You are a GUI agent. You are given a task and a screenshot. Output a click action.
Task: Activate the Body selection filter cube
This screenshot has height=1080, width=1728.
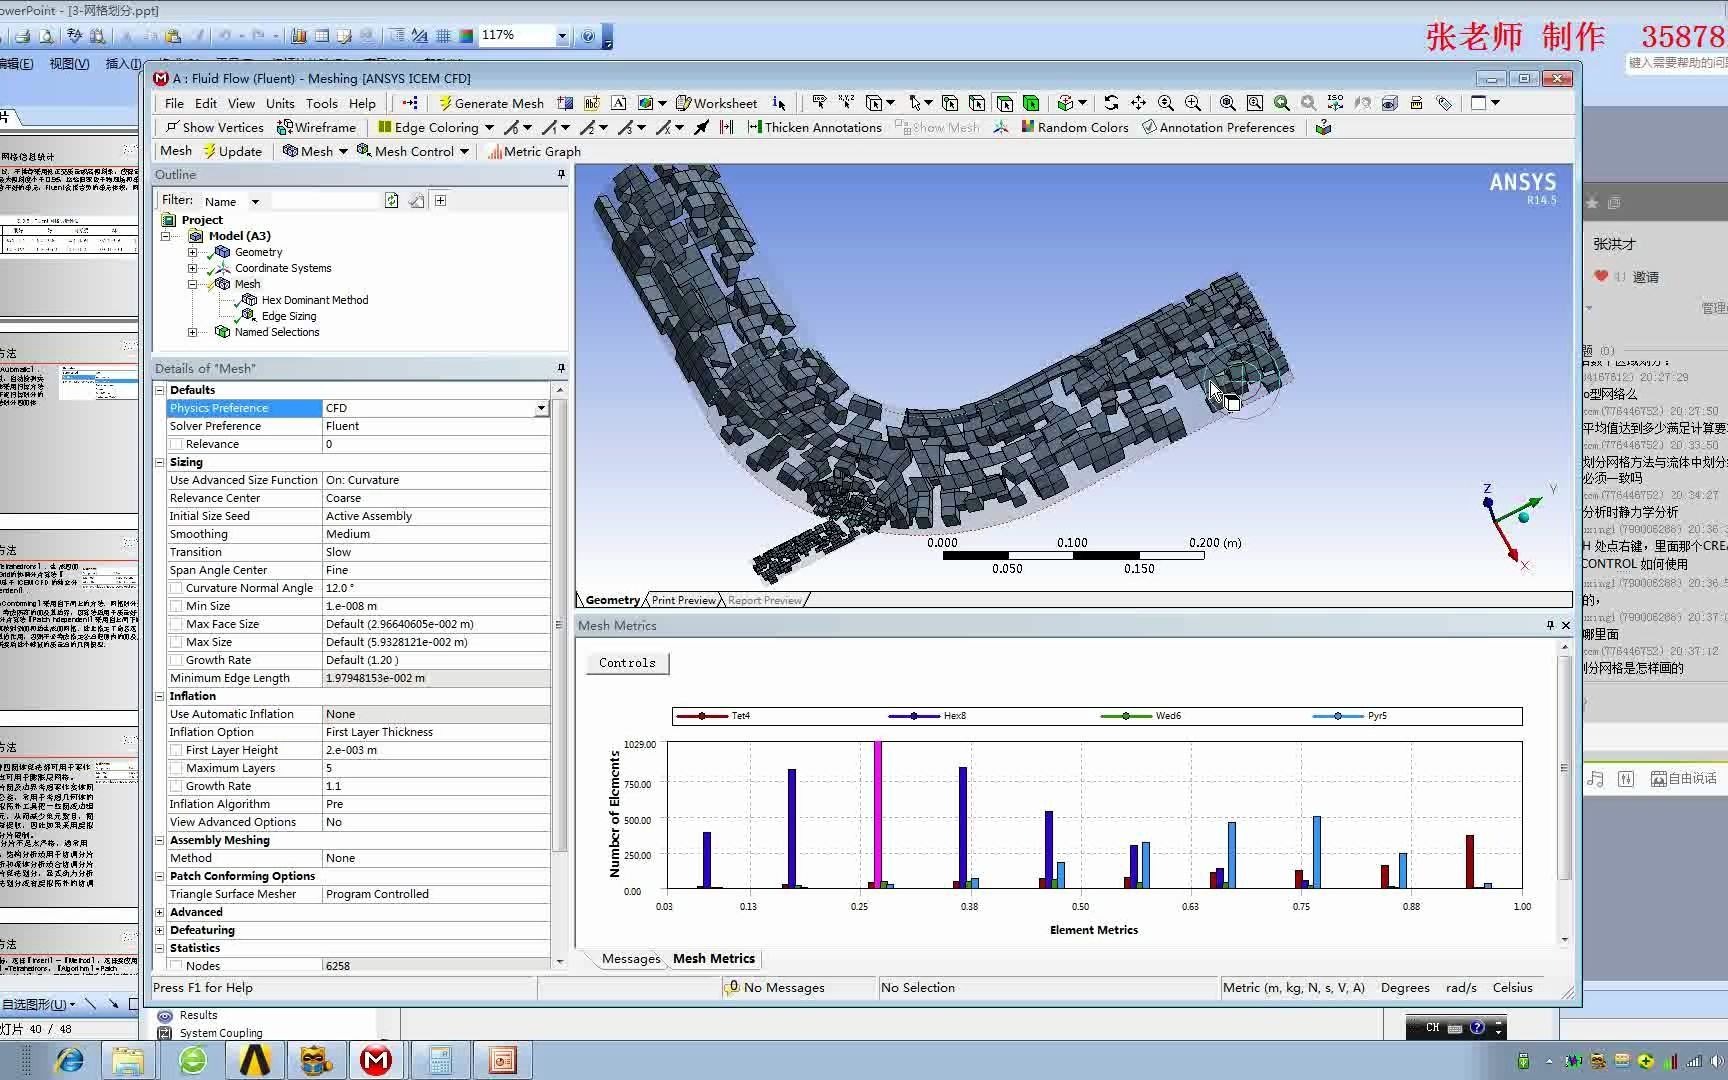(1030, 103)
